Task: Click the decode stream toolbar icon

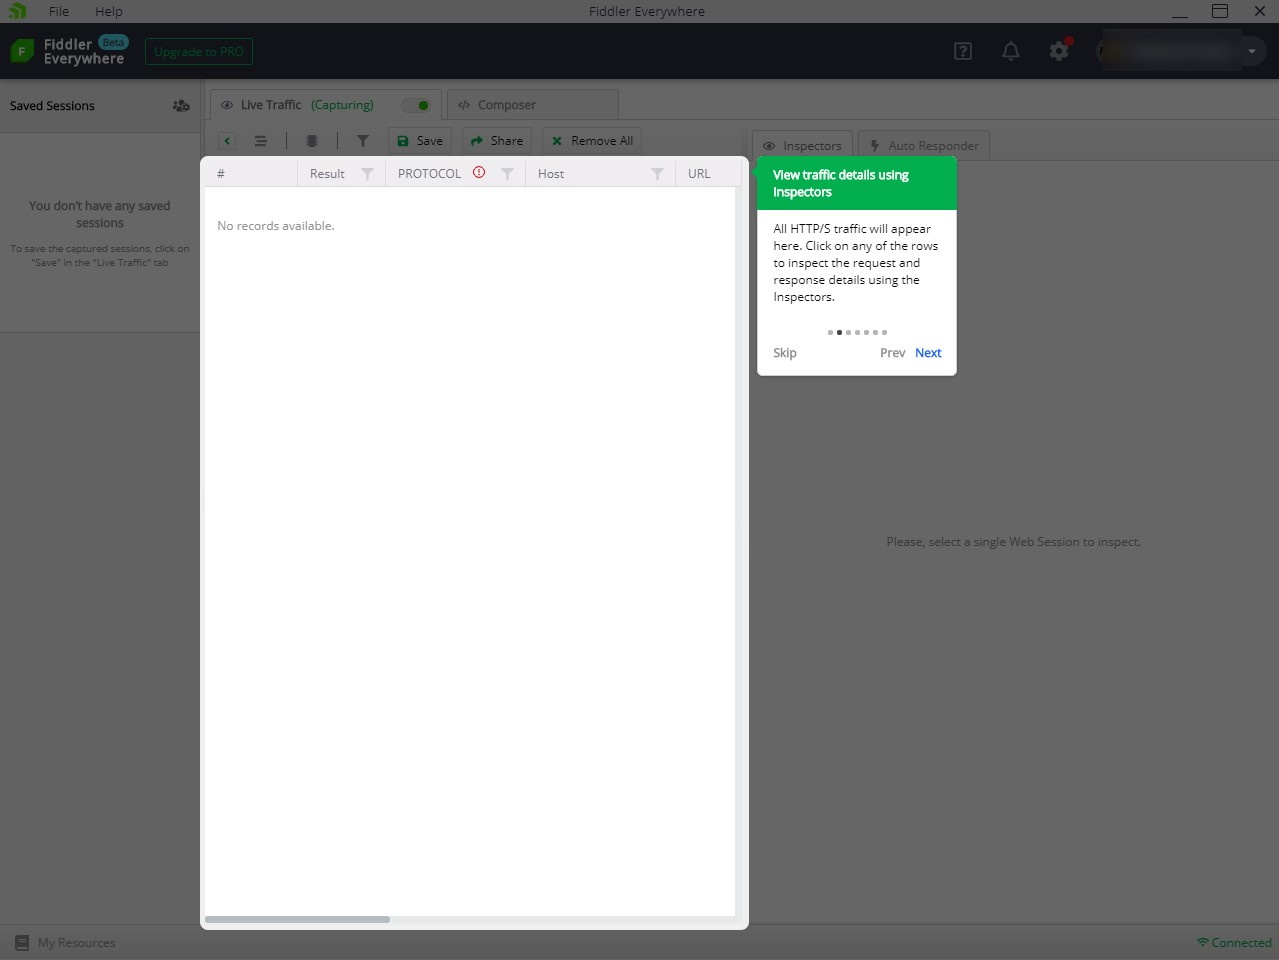Action: pyautogui.click(x=312, y=141)
